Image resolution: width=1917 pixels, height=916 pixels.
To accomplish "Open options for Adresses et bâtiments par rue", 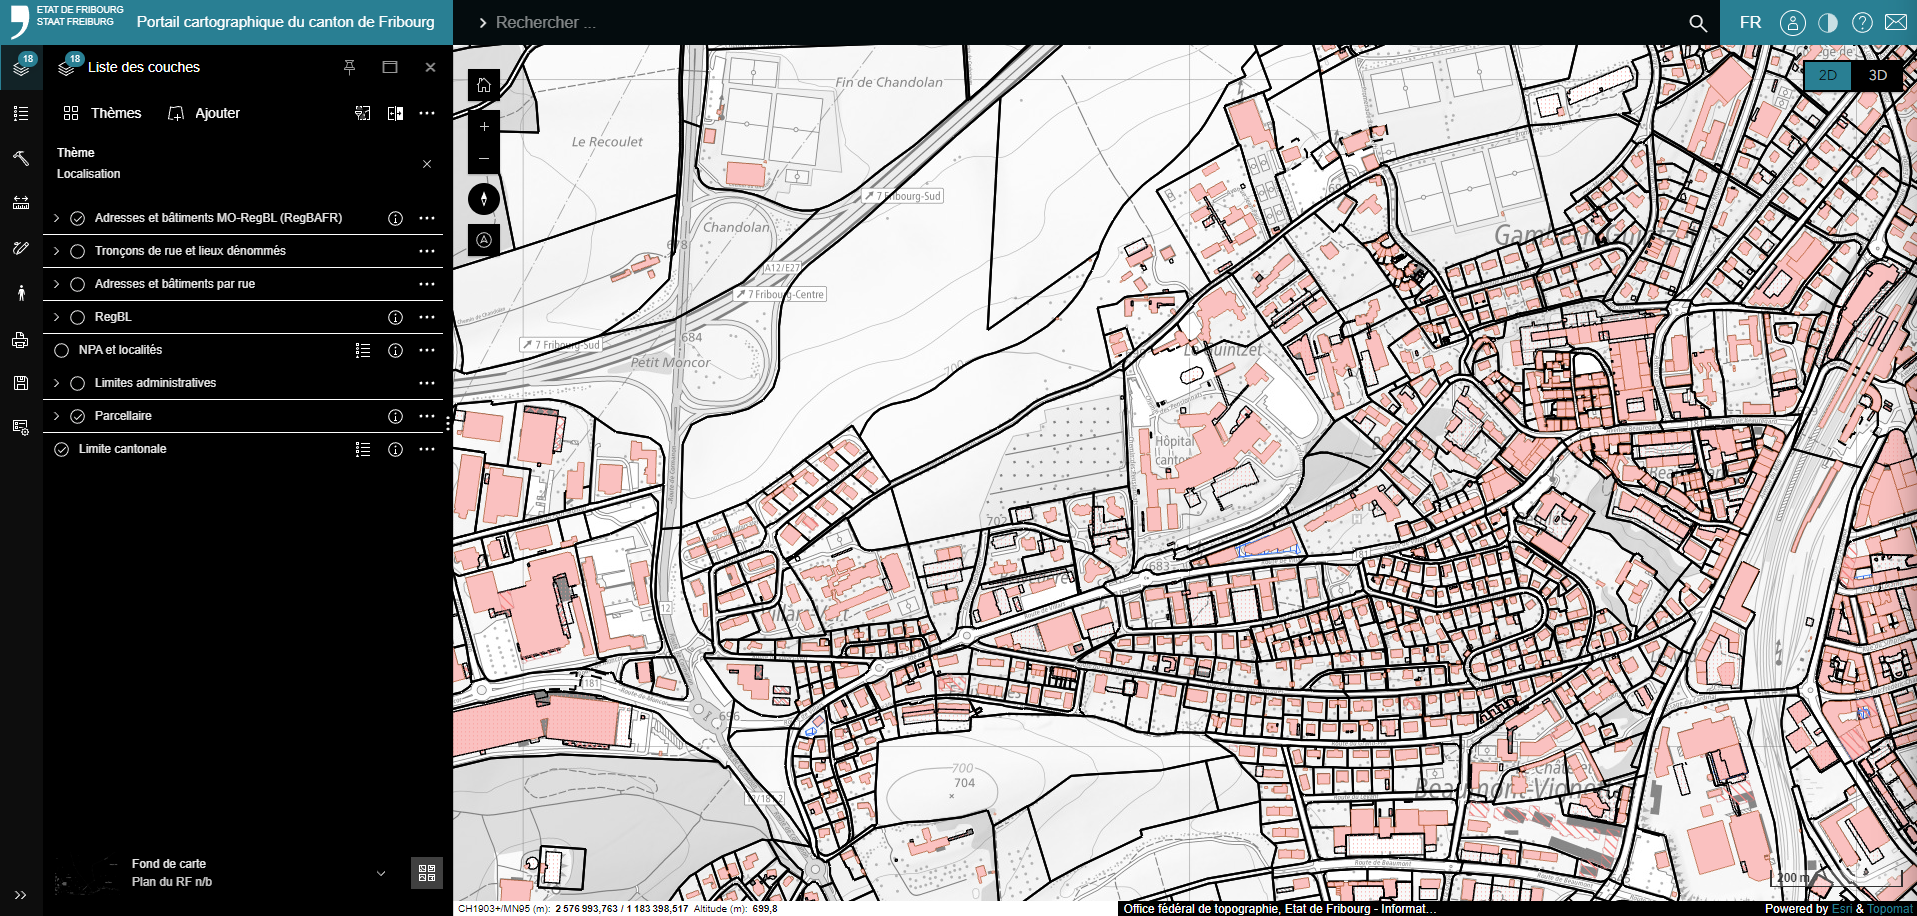I will (427, 284).
